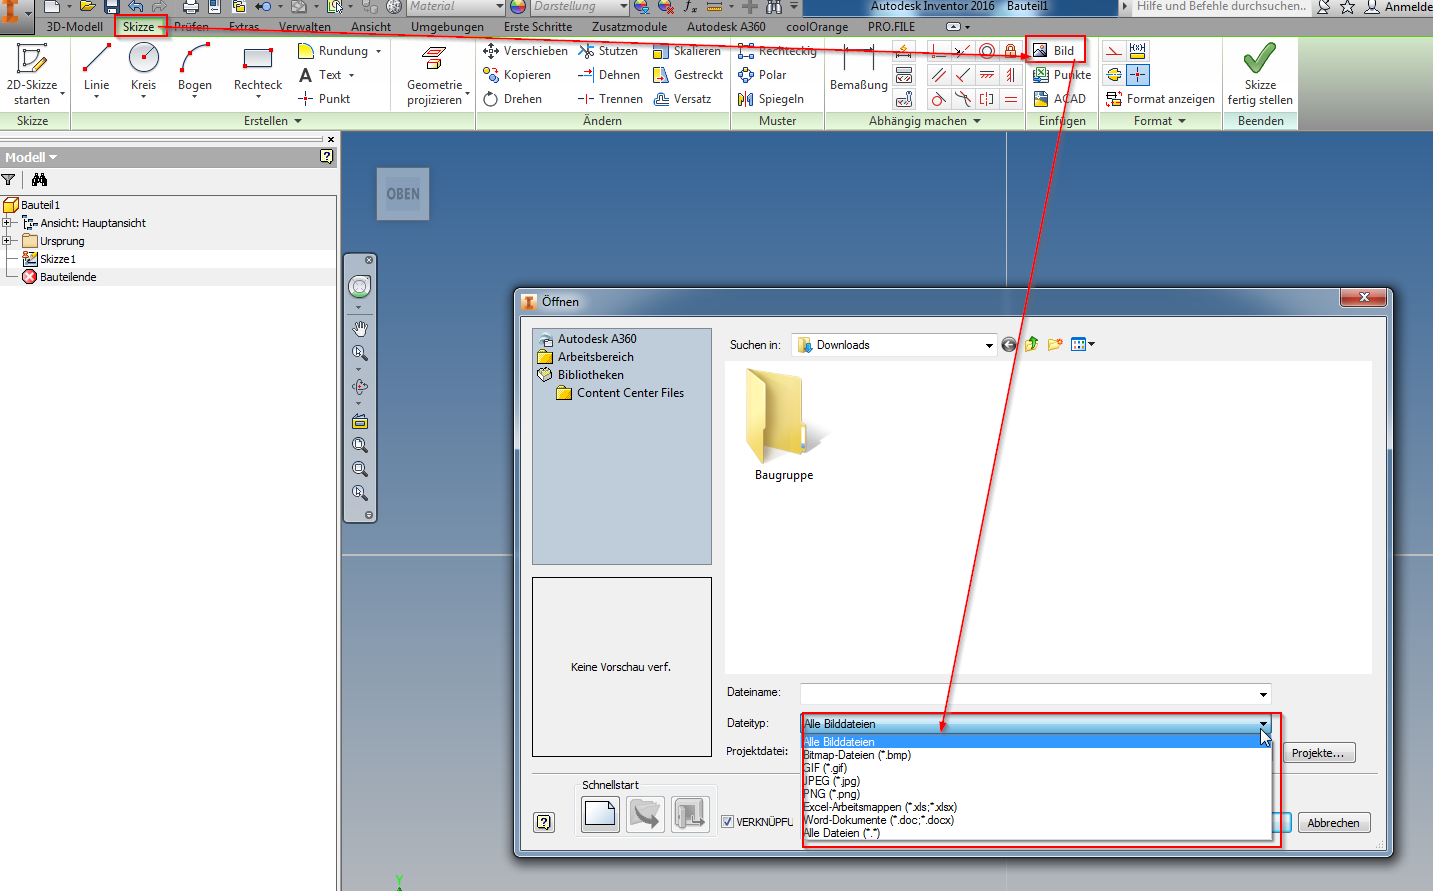Select the Baugruppe folder
The image size is (1433, 891).
(x=784, y=425)
